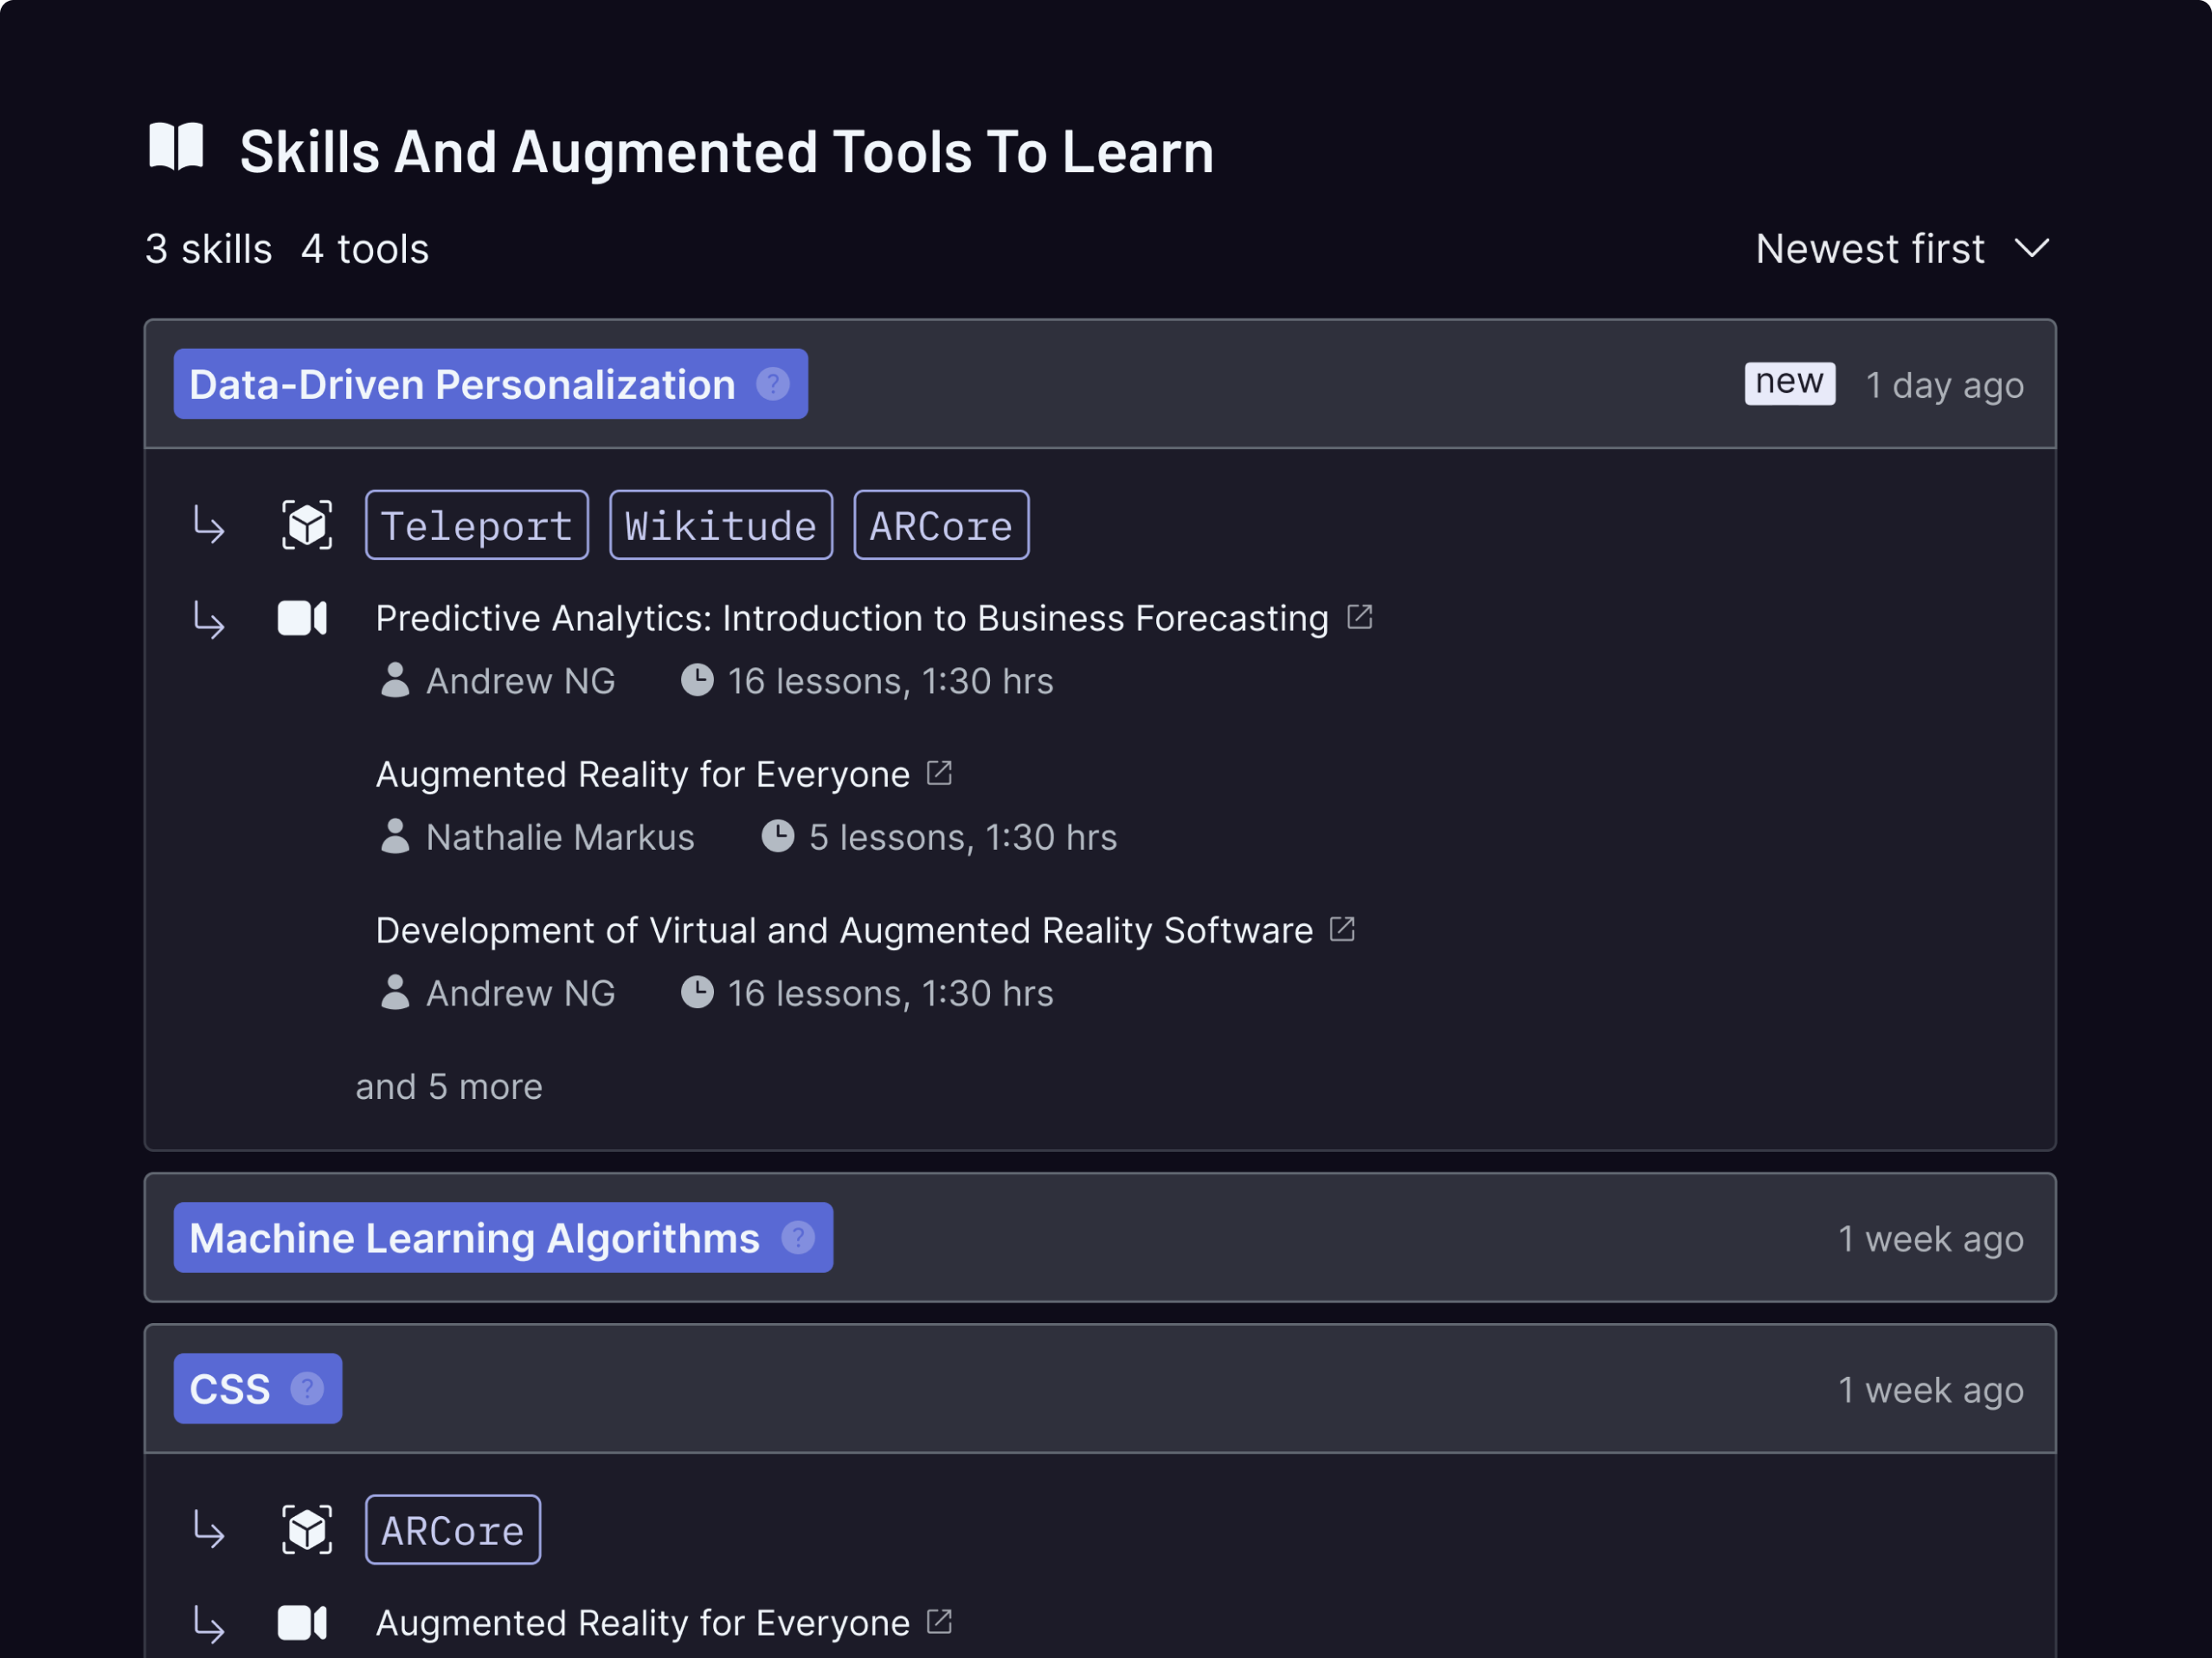This screenshot has height=1658, width=2212.
Task: Show the 'and 5 more' courses
Action: [x=449, y=1087]
